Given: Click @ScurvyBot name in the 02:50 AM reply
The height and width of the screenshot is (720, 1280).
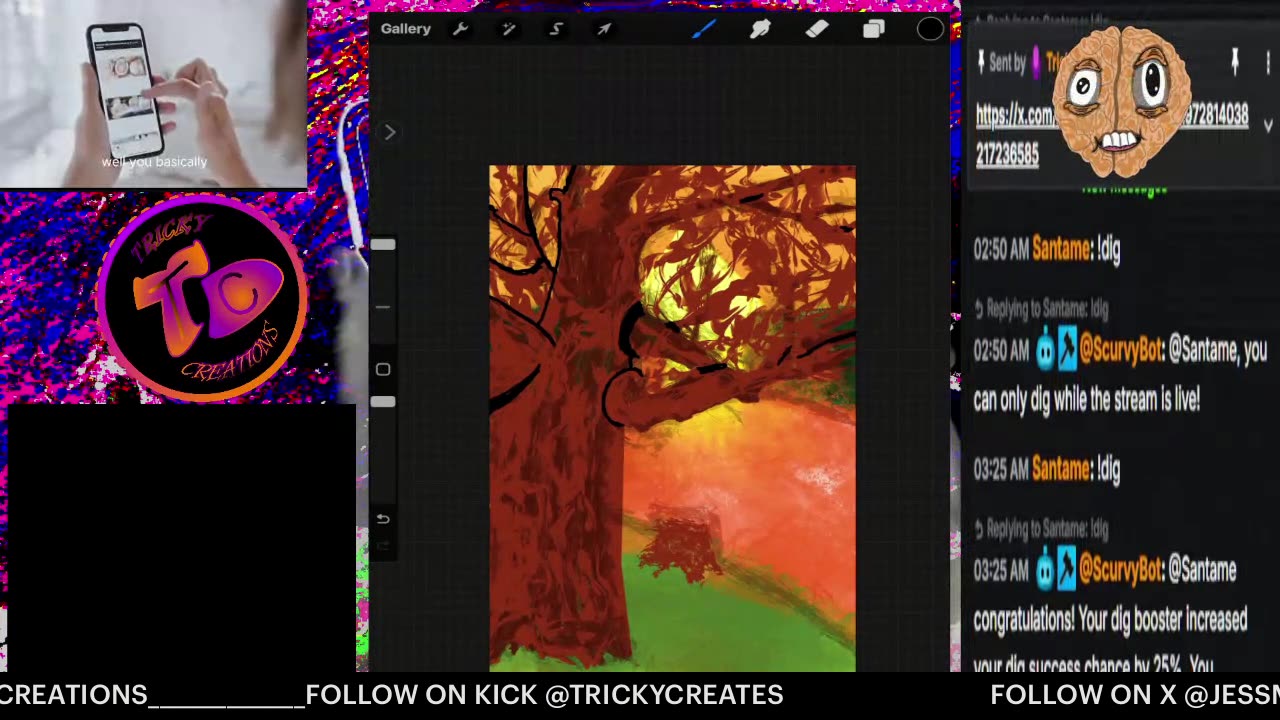Looking at the screenshot, I should (1121, 350).
